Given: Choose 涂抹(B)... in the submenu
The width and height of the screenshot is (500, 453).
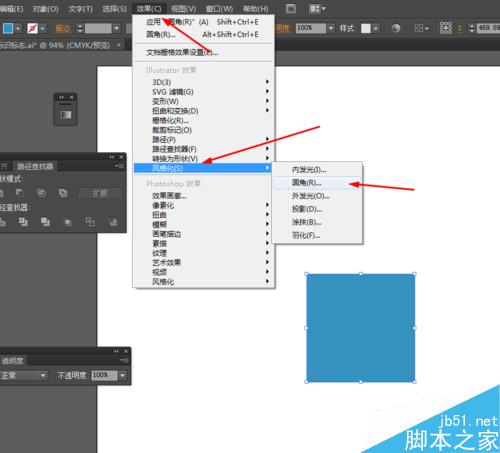Looking at the screenshot, I should pos(317,222).
